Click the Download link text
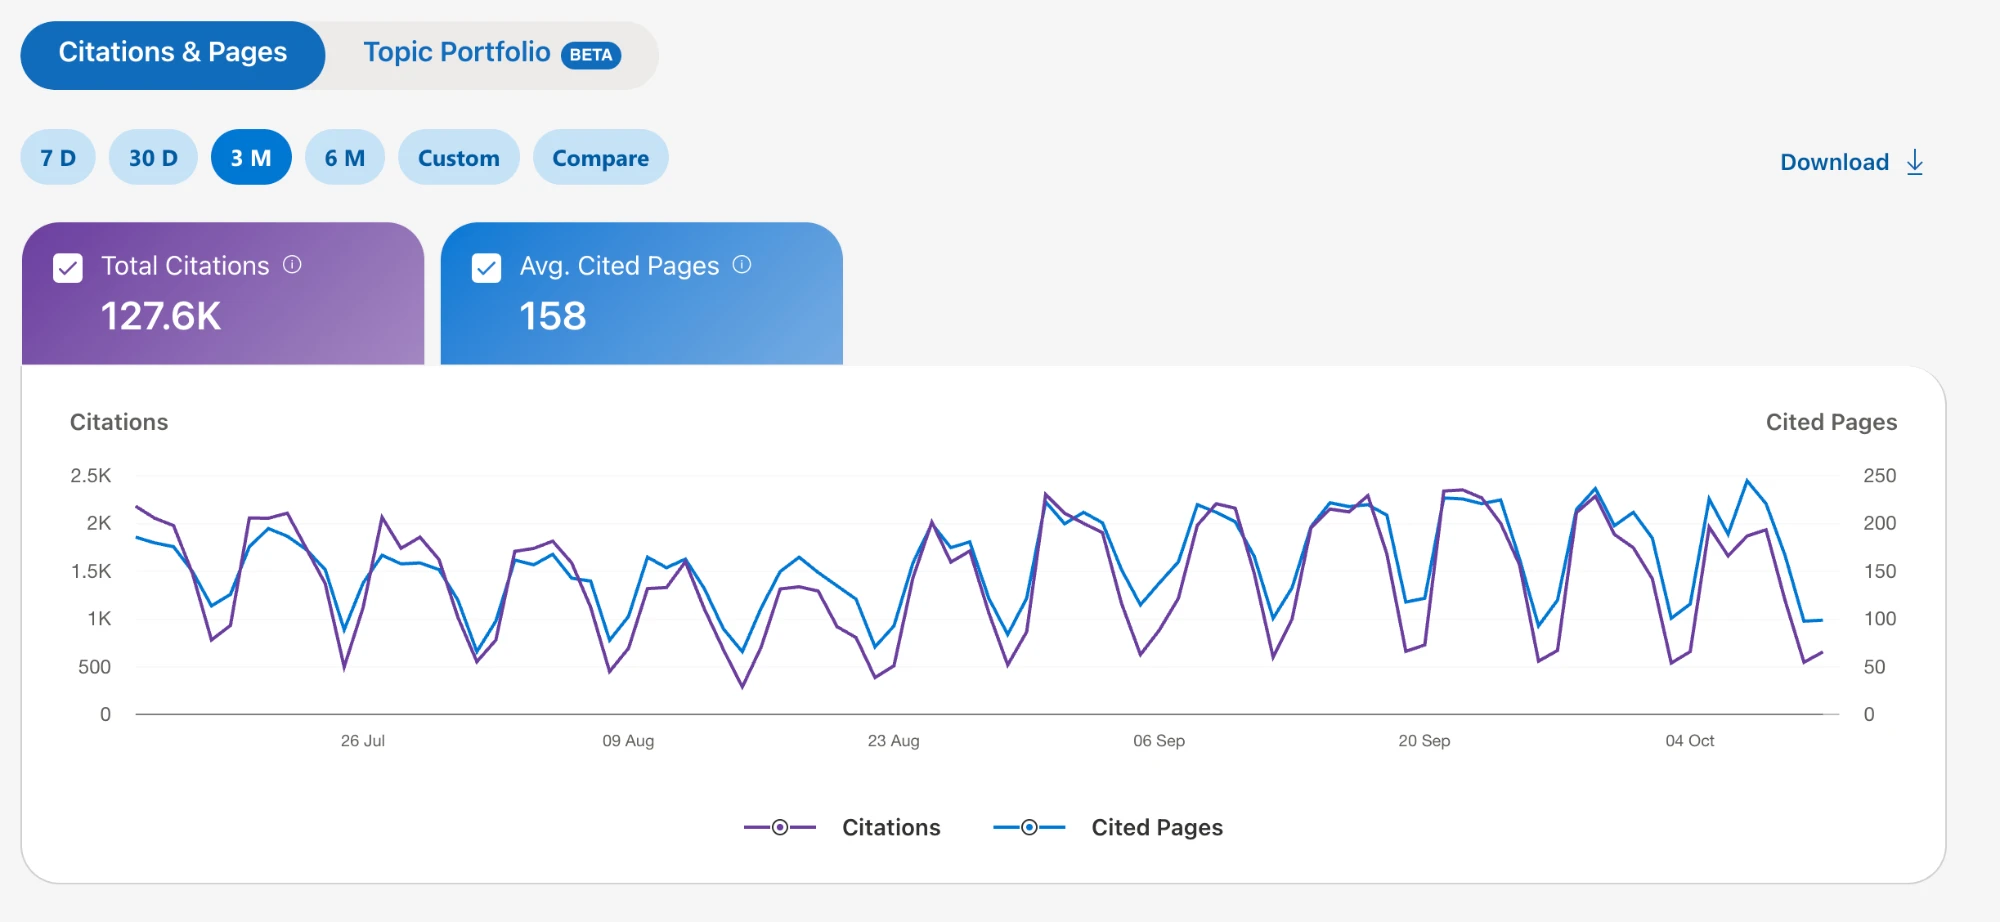2000x922 pixels. [1834, 162]
